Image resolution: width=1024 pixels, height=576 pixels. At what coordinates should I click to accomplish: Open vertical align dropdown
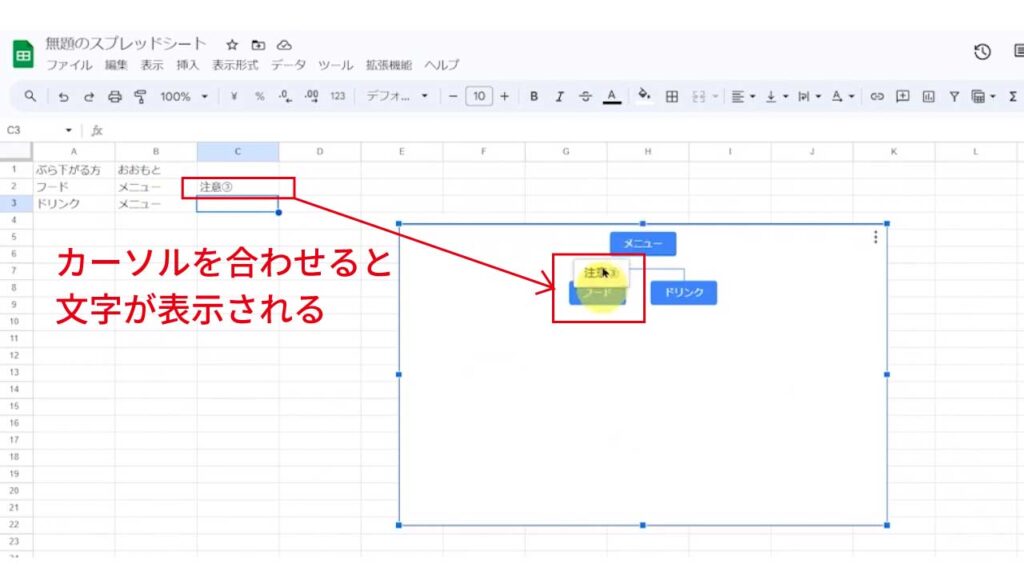coord(776,97)
